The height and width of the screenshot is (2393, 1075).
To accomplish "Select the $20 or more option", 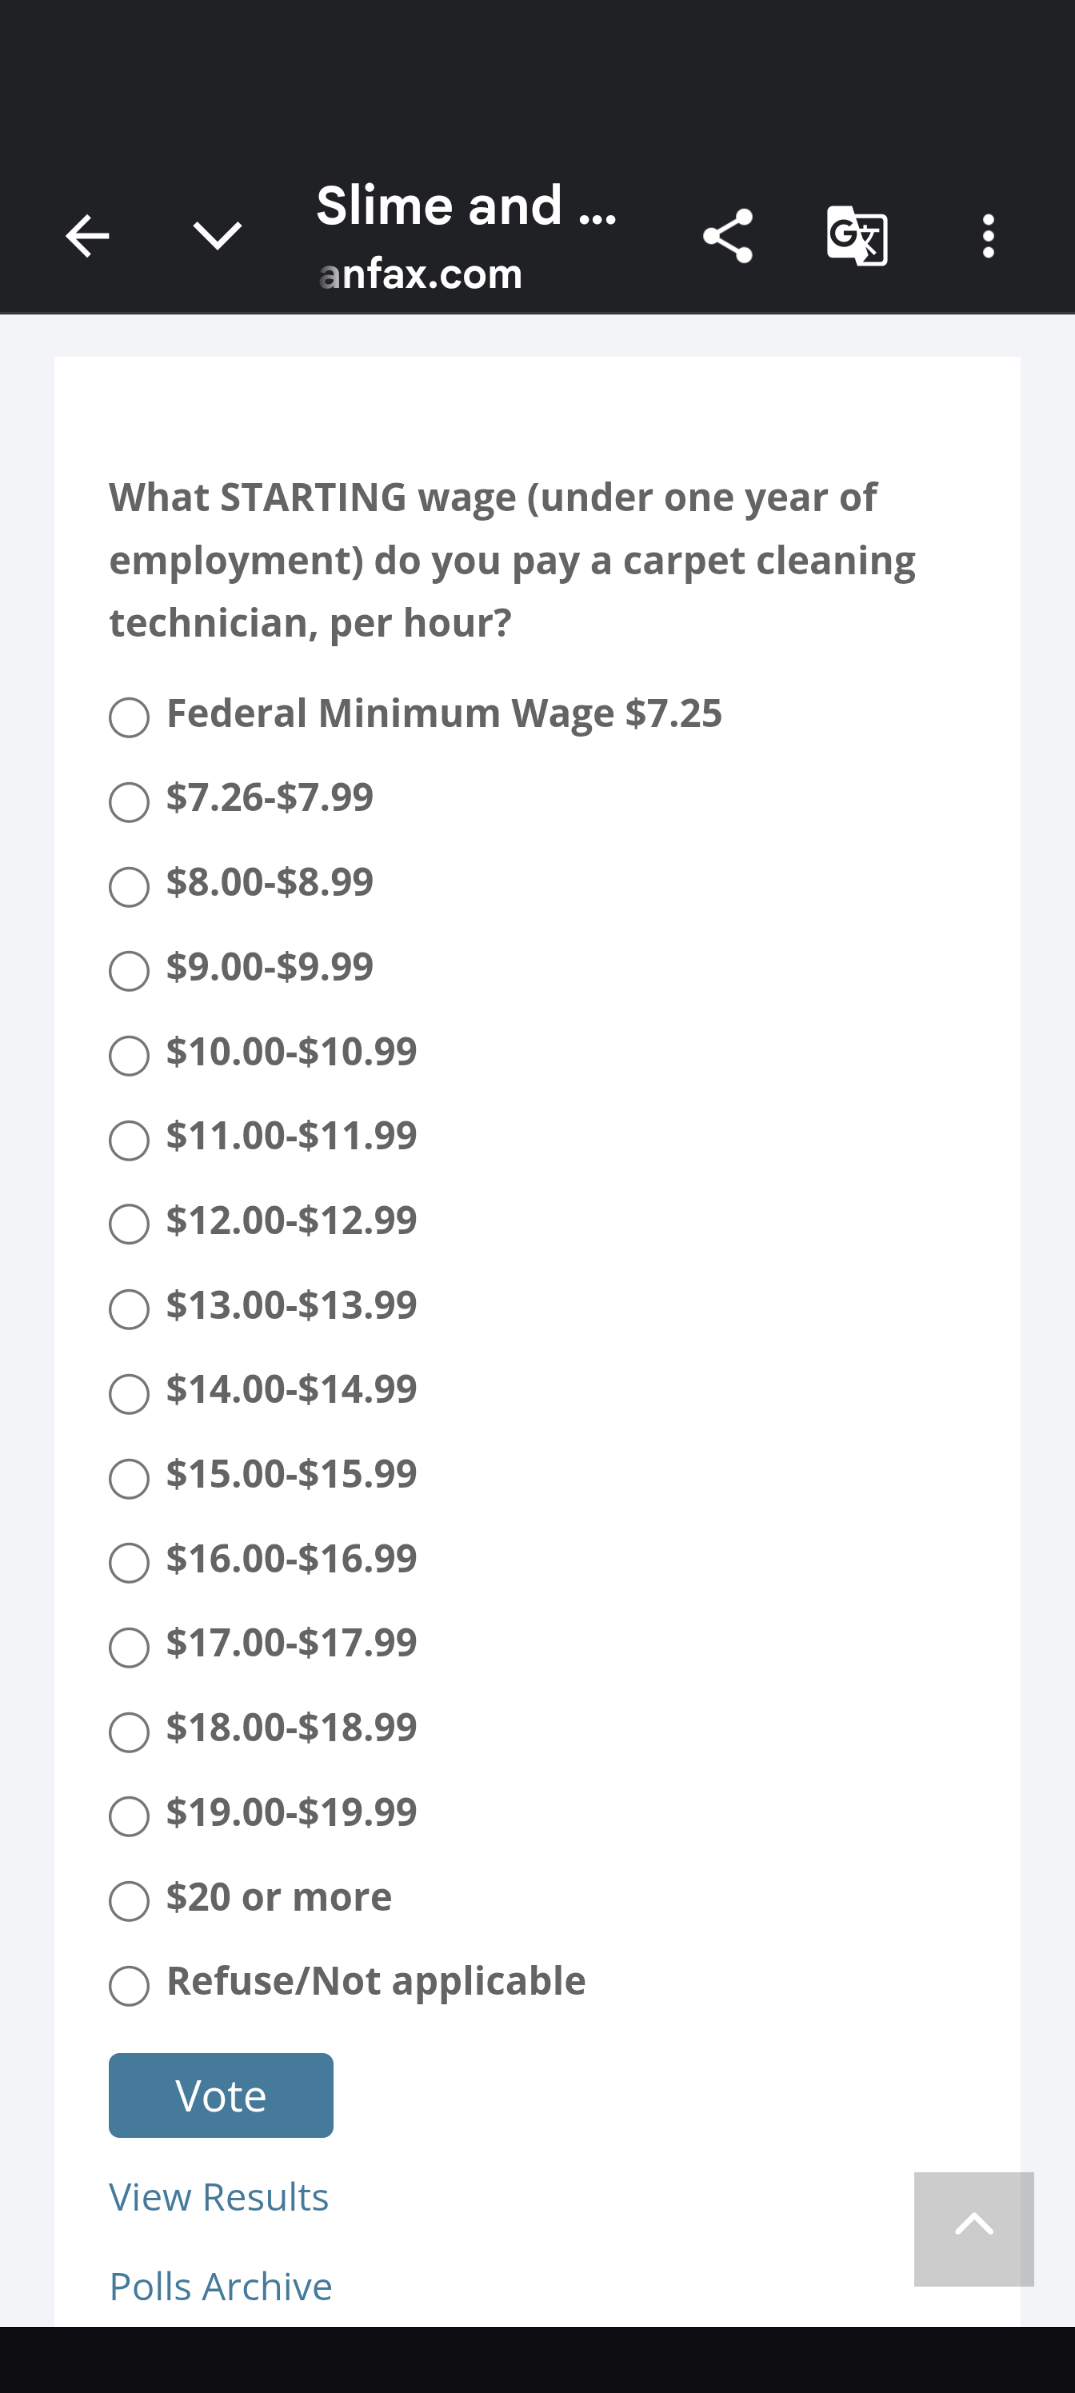I will pos(129,1901).
